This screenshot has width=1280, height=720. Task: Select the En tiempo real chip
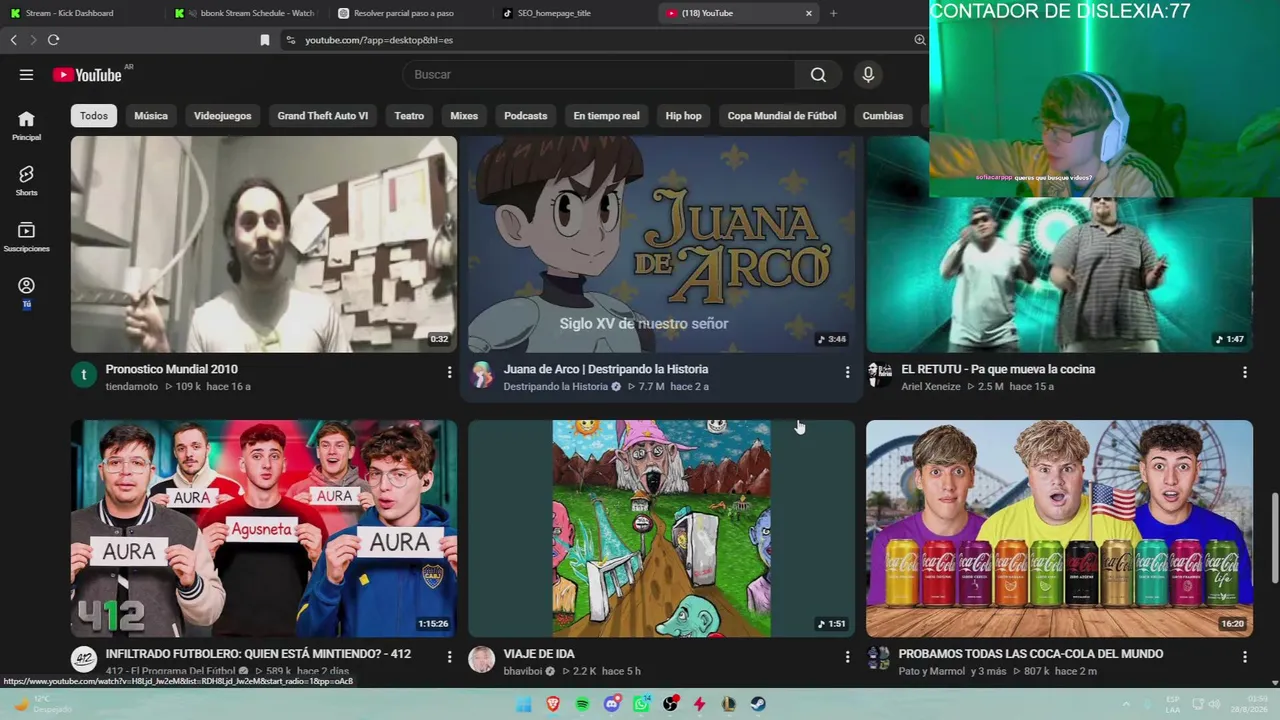point(606,116)
